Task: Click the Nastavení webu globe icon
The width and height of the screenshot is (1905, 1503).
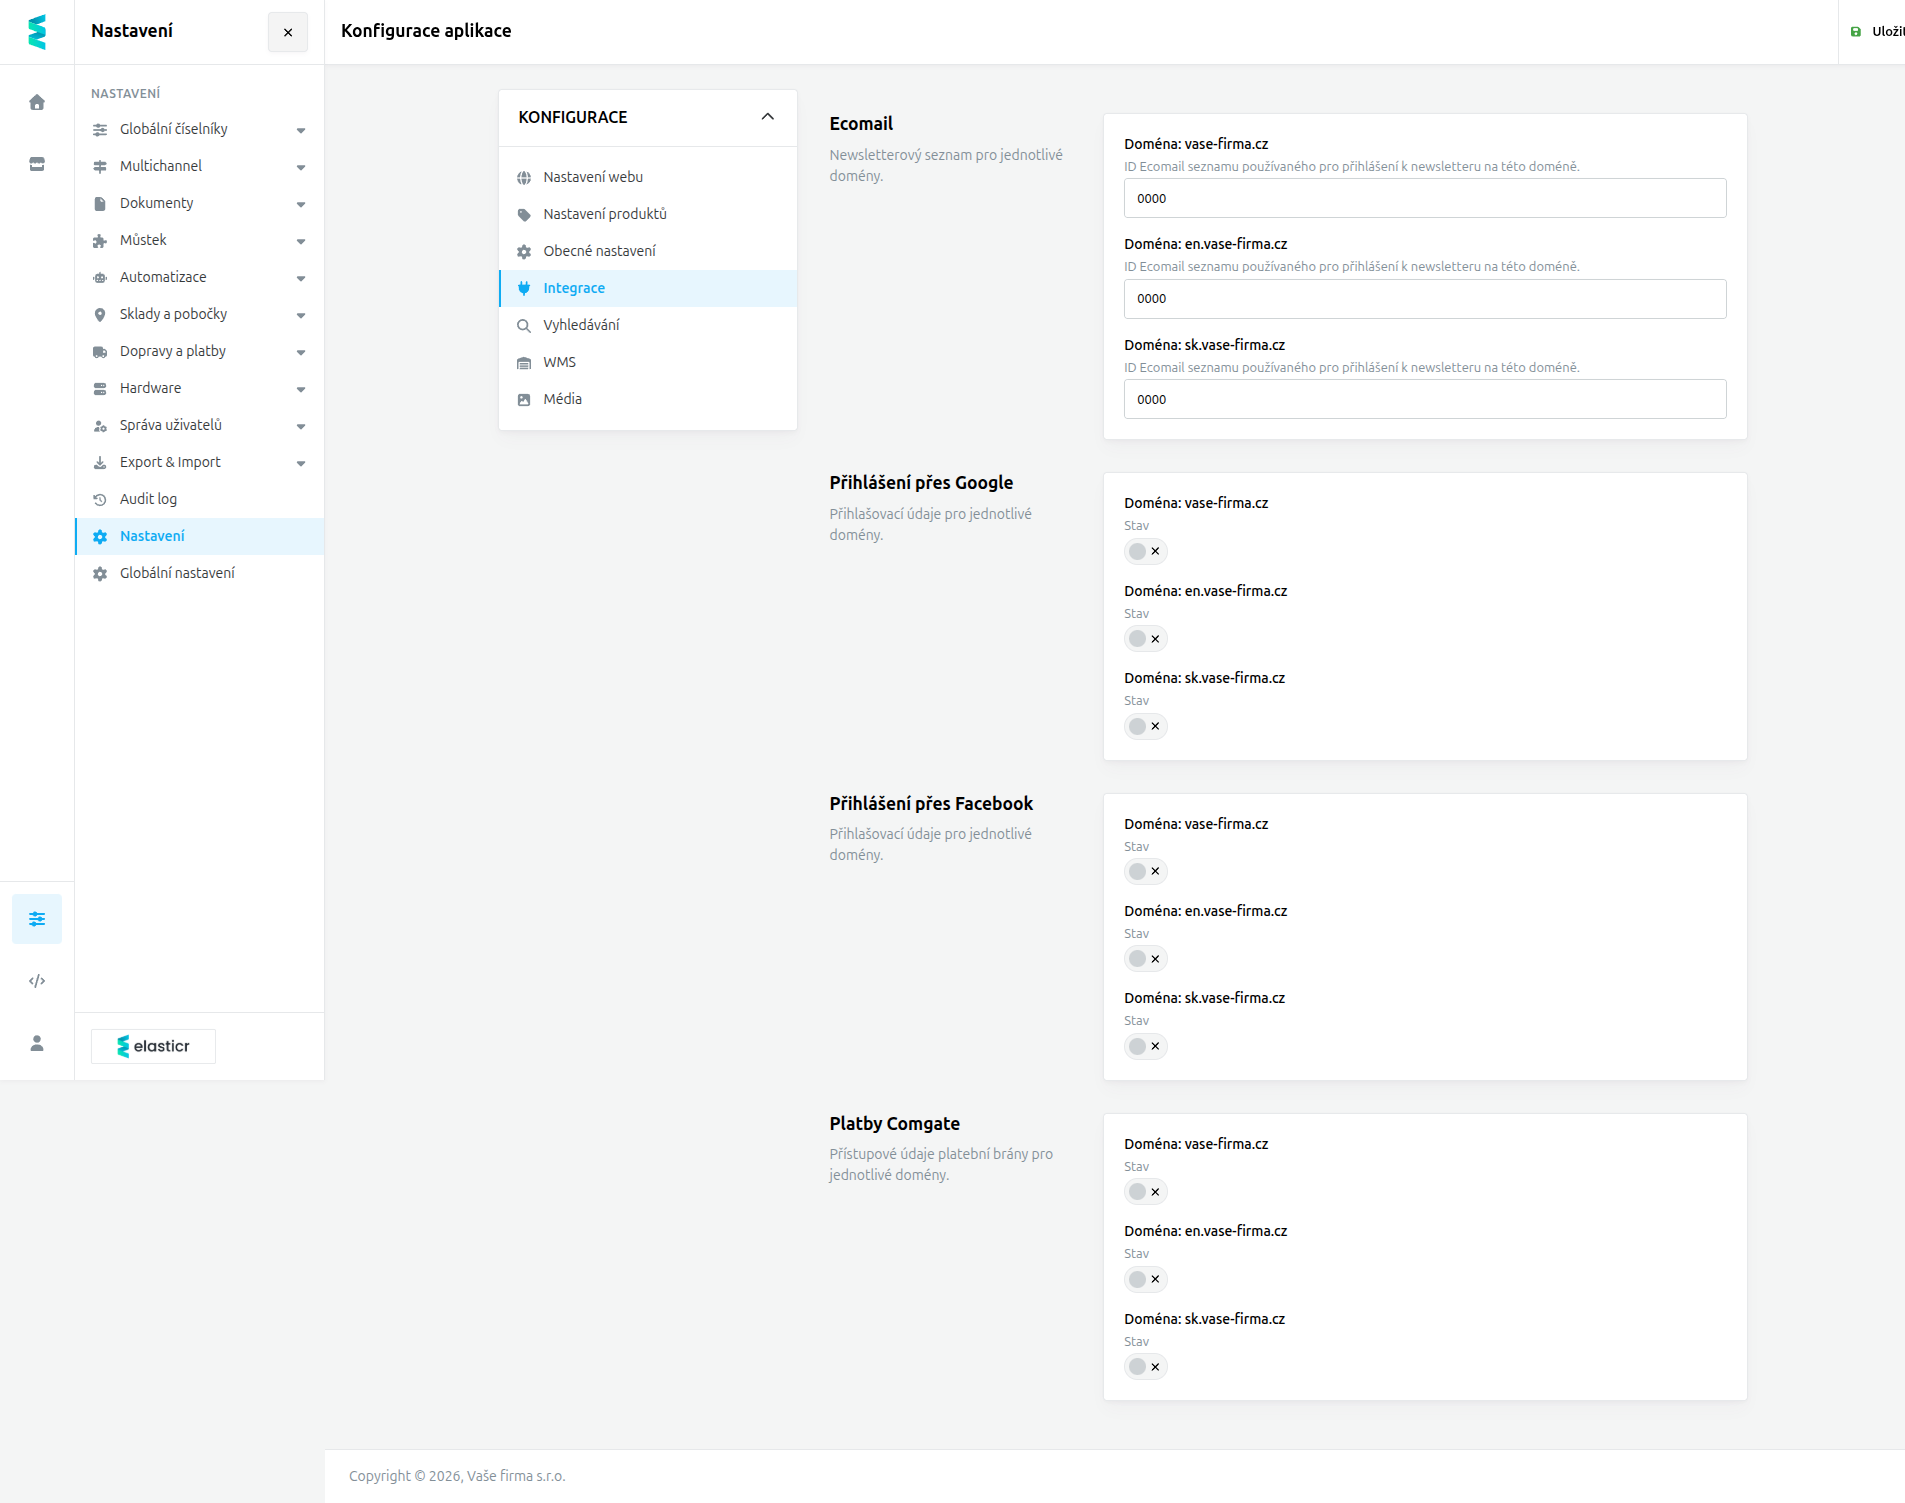Action: [x=524, y=178]
